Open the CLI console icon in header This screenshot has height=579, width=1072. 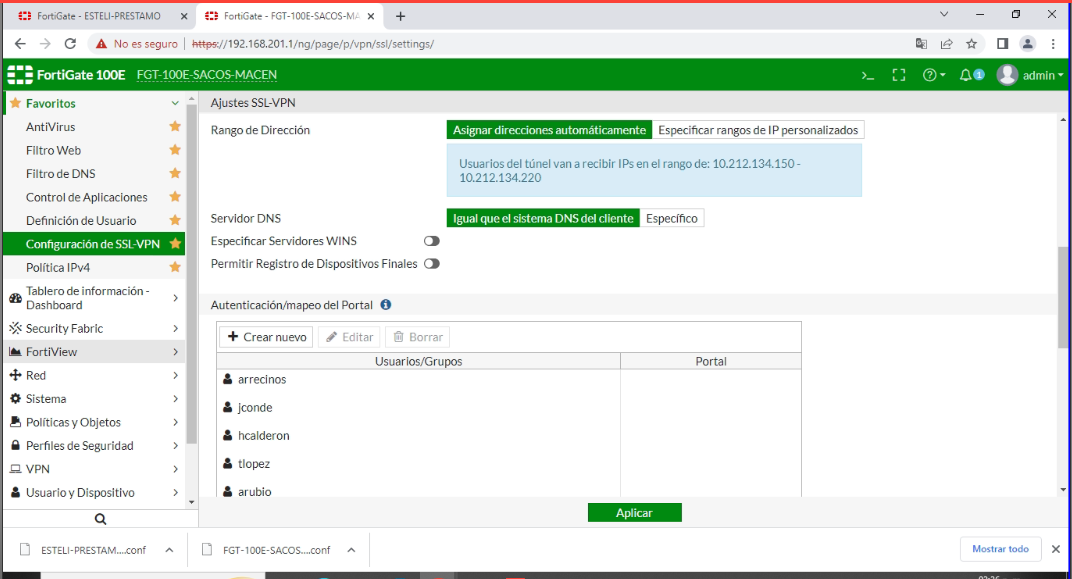pos(868,75)
